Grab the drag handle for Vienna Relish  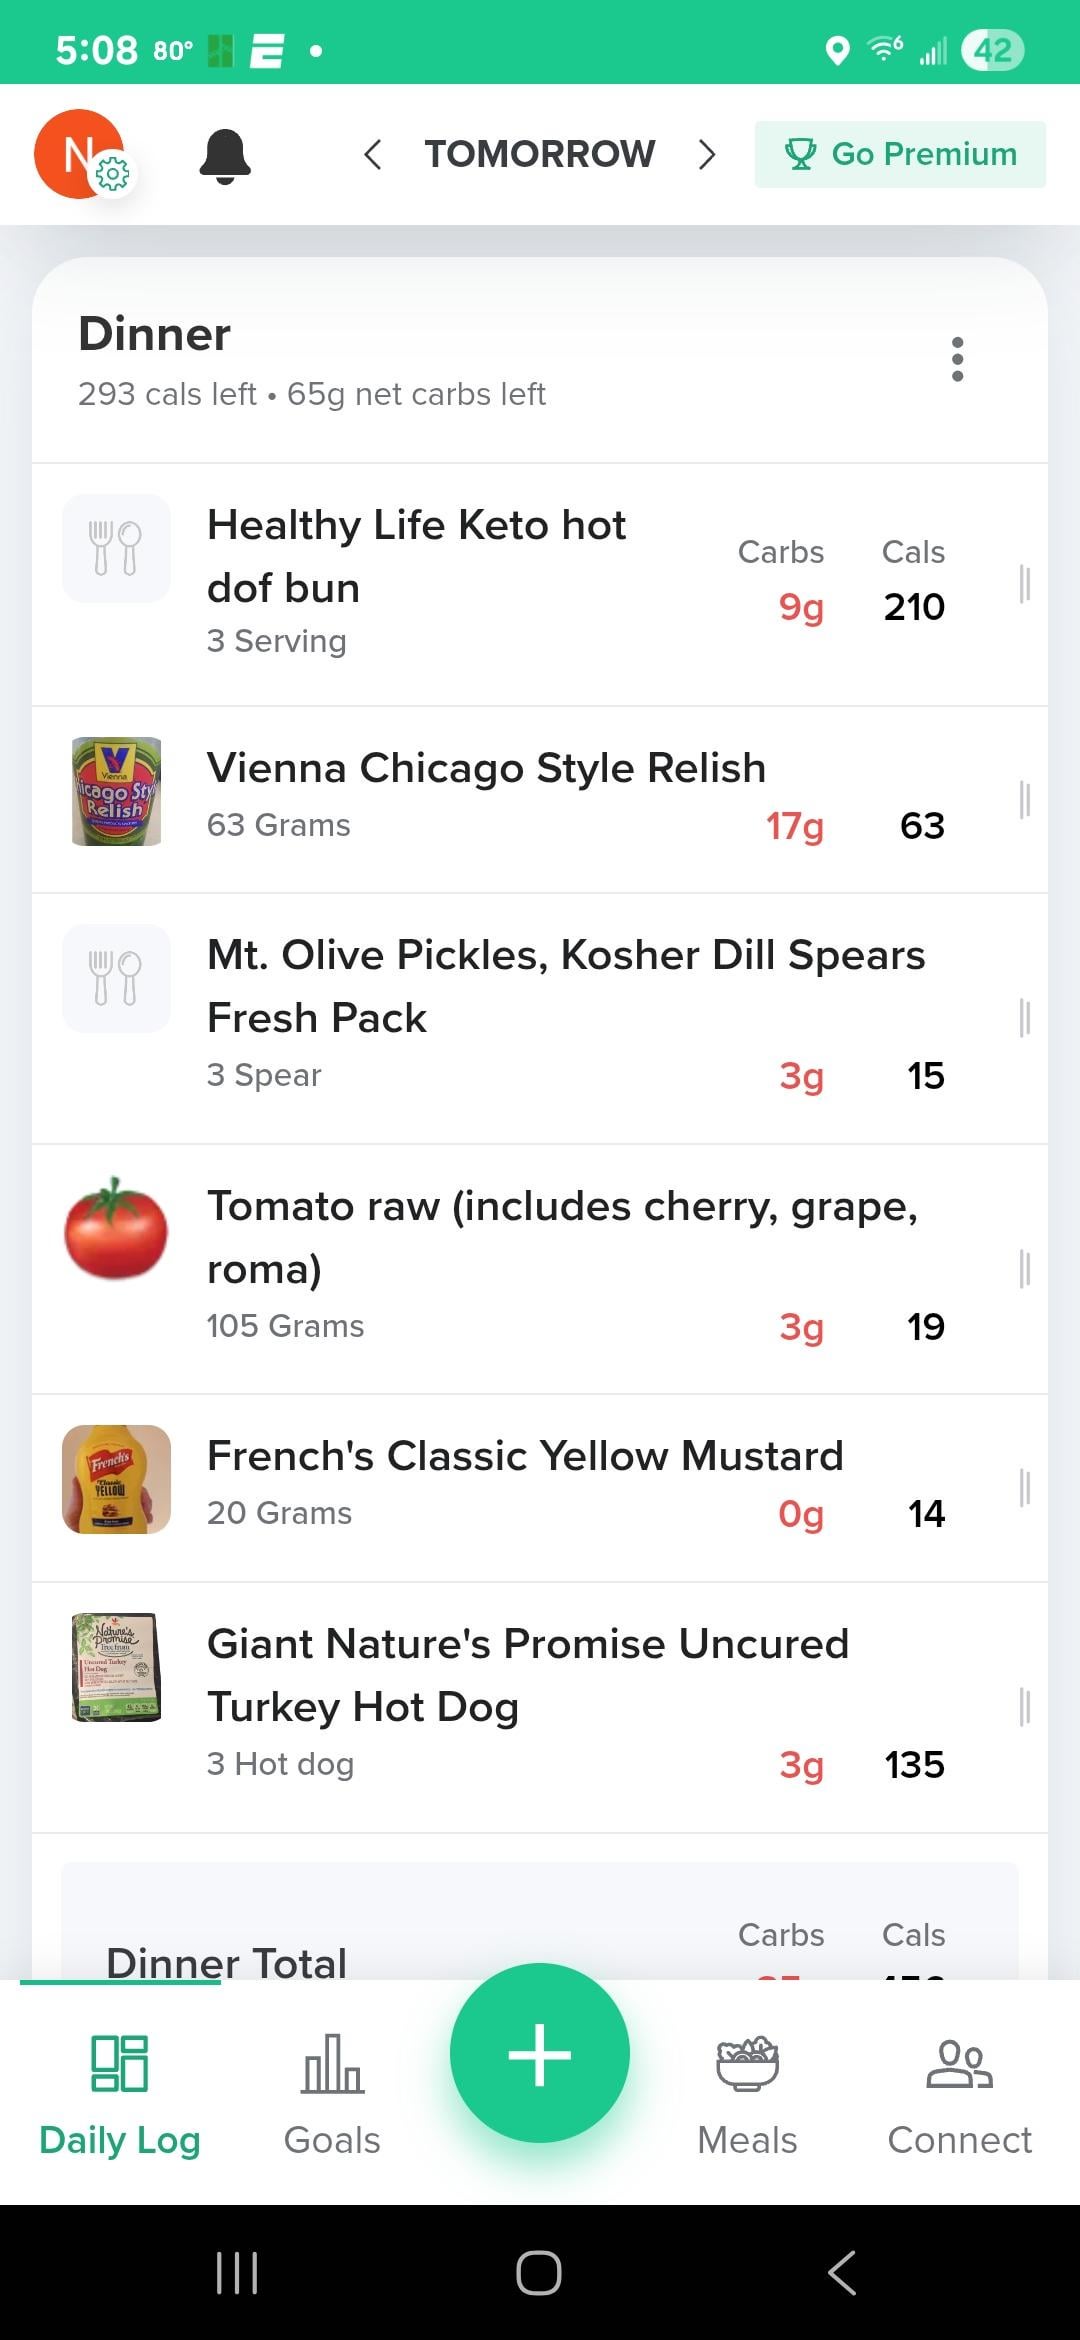pyautogui.click(x=1024, y=800)
